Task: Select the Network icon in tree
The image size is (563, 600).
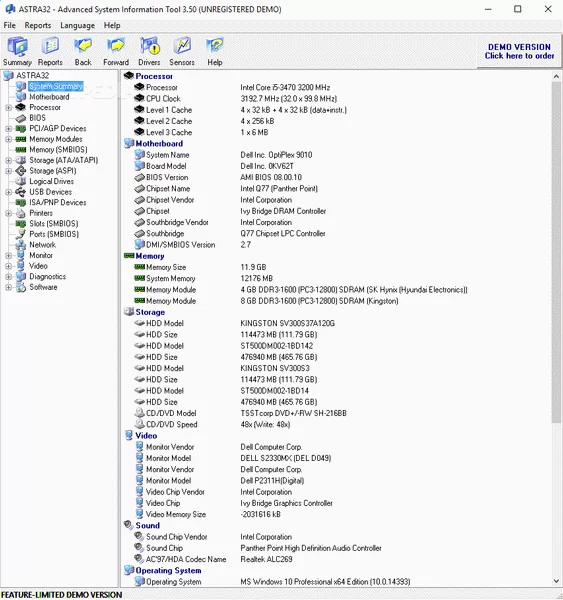Action: tap(21, 245)
